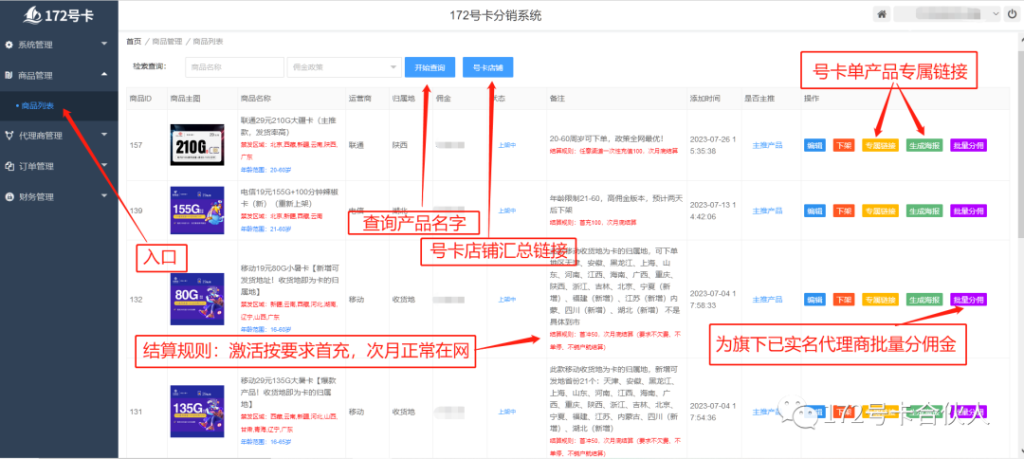1024x459 pixels.
Task: Click the 陕西 location cell
Action: (399, 145)
